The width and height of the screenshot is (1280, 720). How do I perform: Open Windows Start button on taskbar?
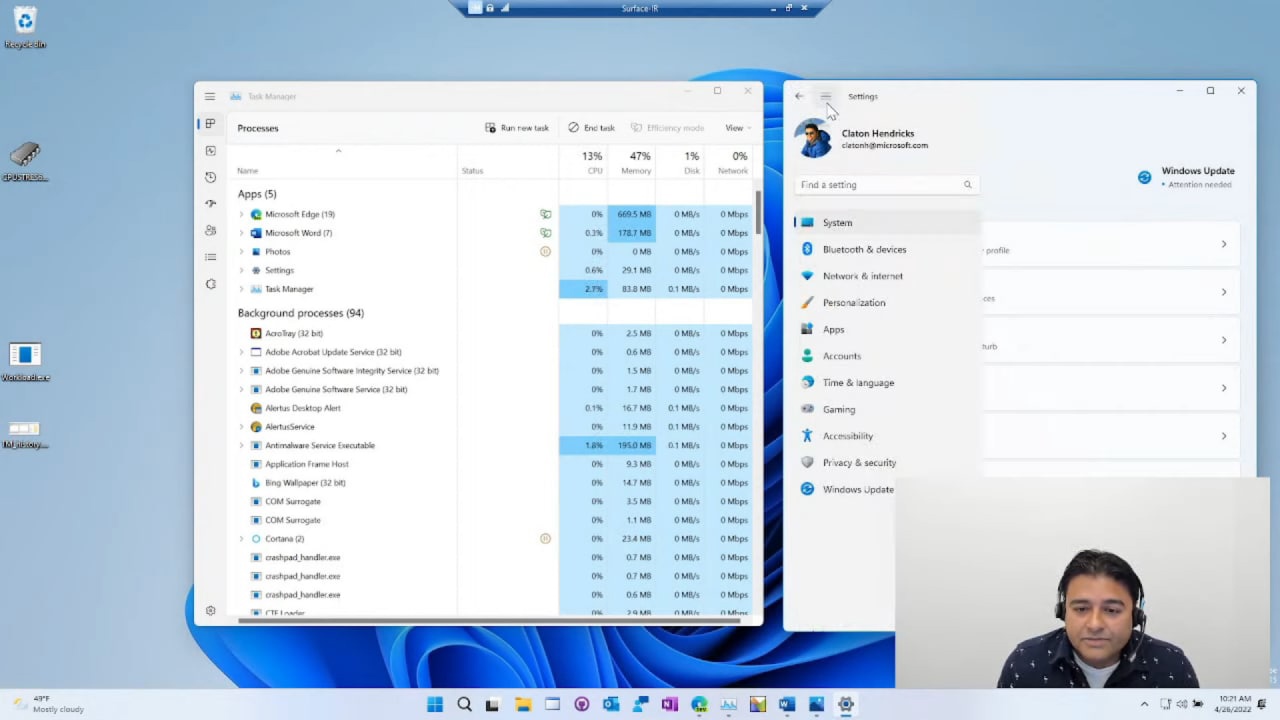[x=435, y=704]
